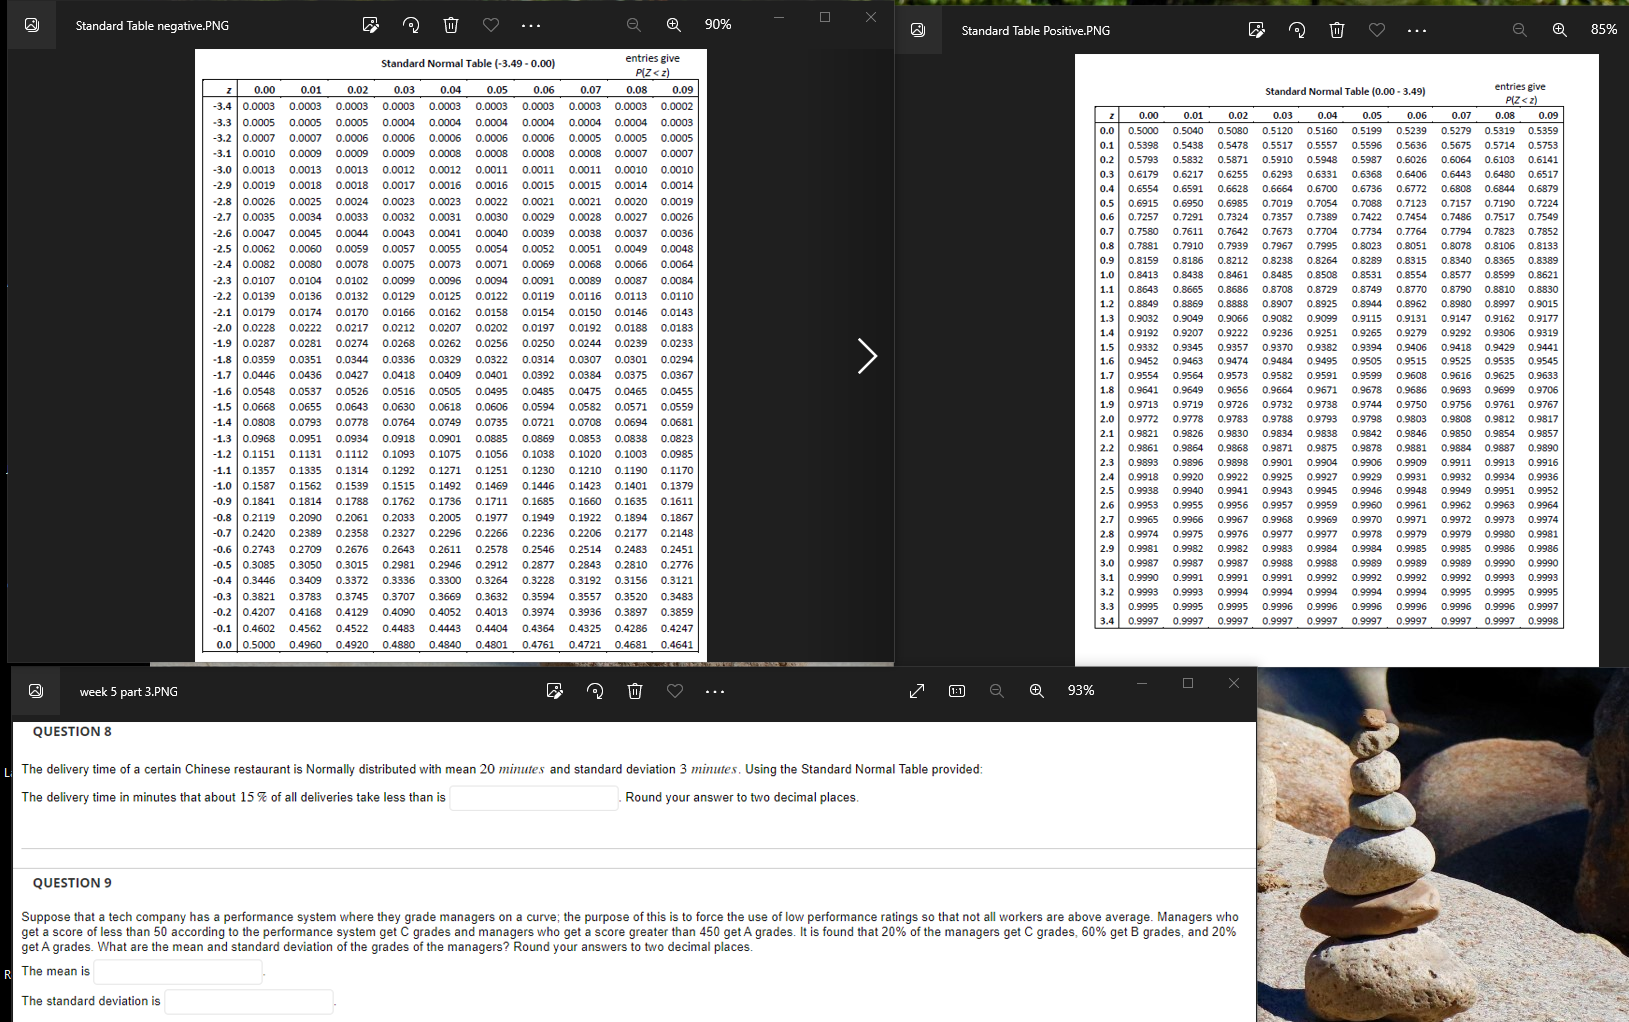Screen dimensions: 1629x1022
Task: Zoom out in Standard Table negative window
Action: tap(634, 25)
